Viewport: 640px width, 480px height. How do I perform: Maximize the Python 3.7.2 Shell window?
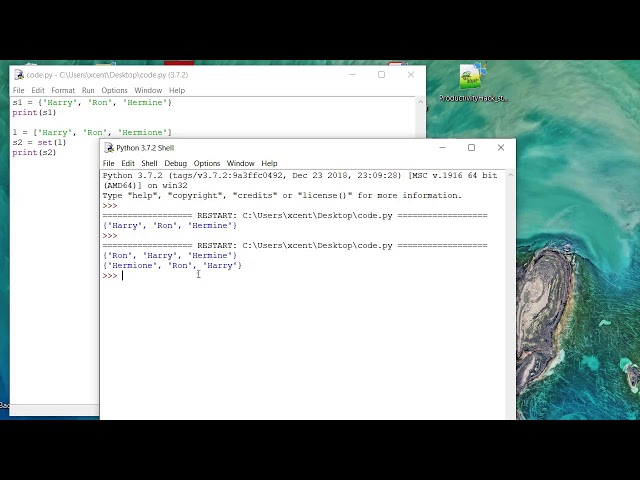pyautogui.click(x=471, y=147)
